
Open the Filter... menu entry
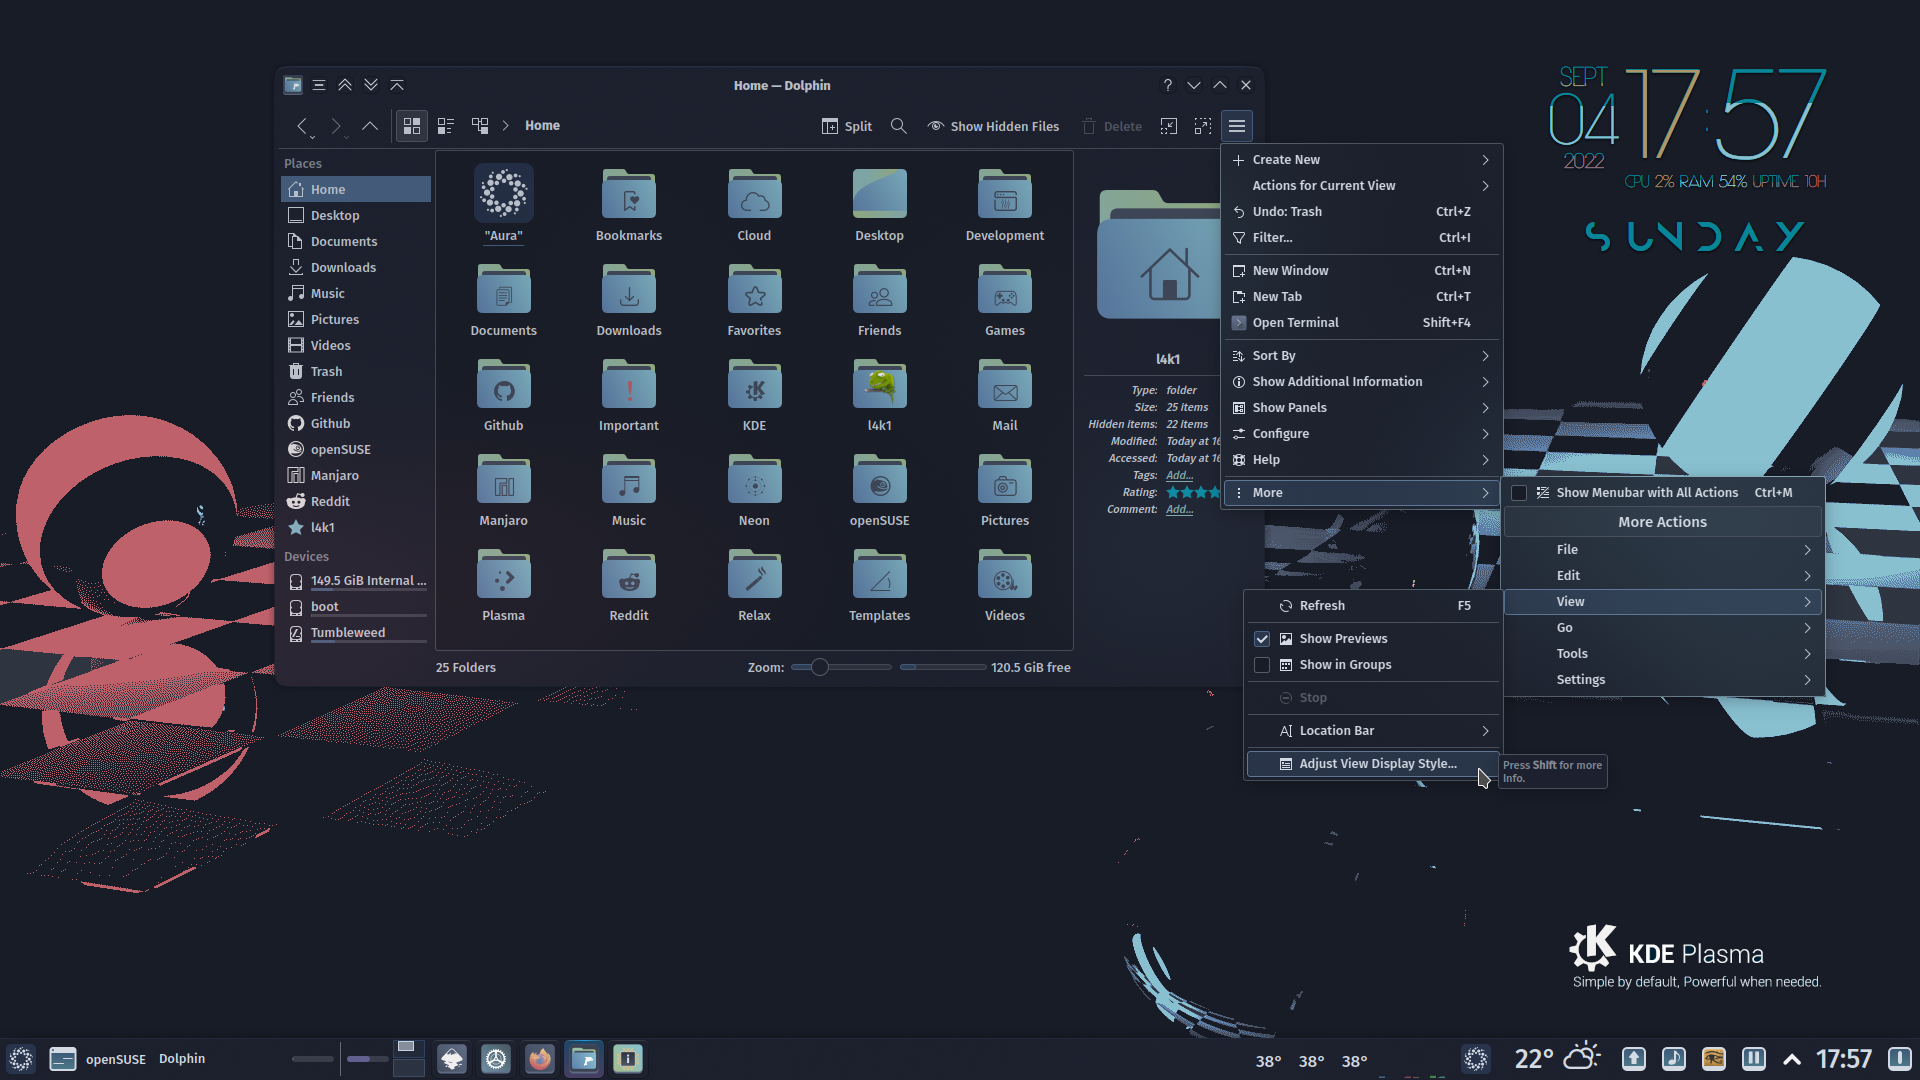1362,238
